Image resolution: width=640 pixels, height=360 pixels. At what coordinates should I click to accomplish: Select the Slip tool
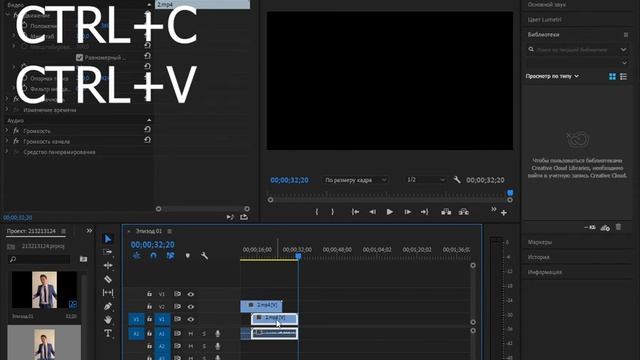point(108,293)
